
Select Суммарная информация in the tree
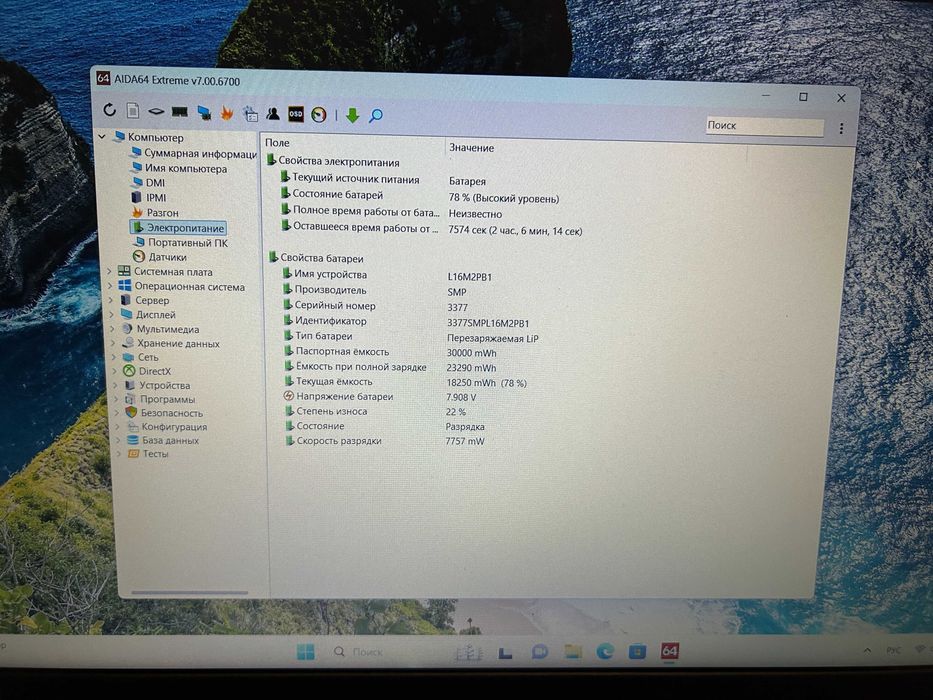pos(193,153)
